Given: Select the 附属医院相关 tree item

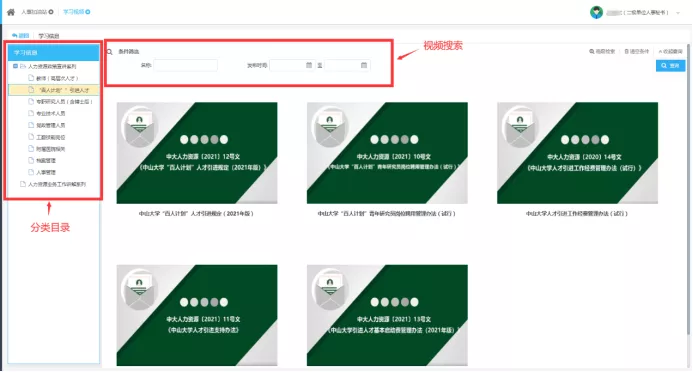Looking at the screenshot, I should coord(51,149).
